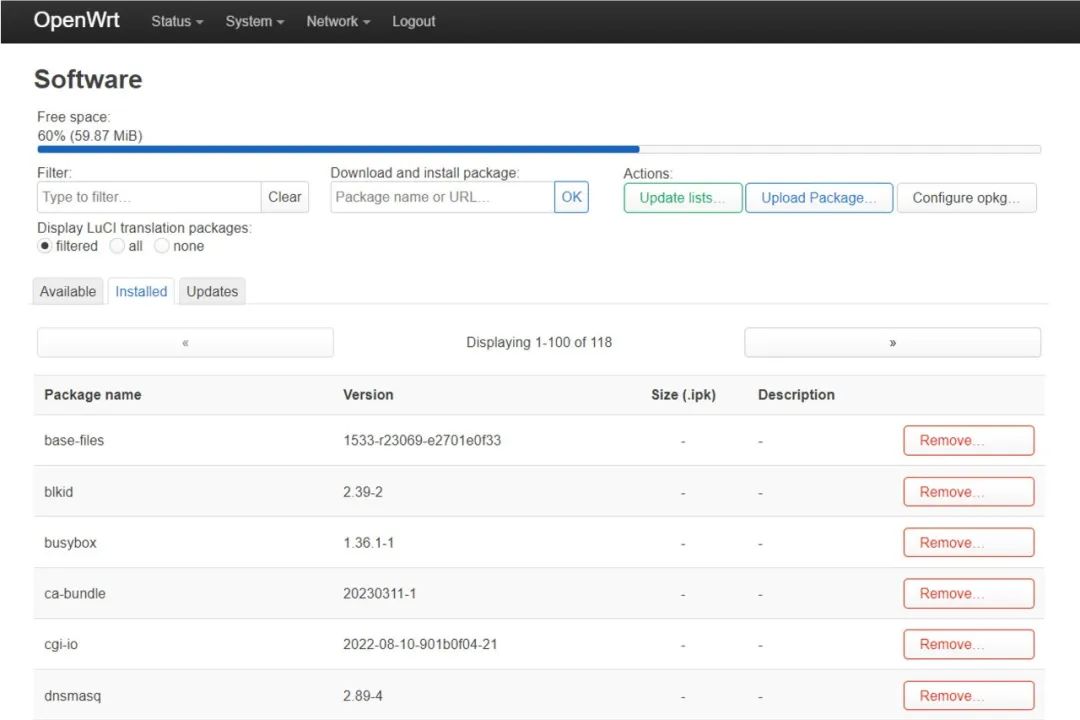Click in the Type to filter field
This screenshot has width=1080, height=720.
tap(149, 197)
